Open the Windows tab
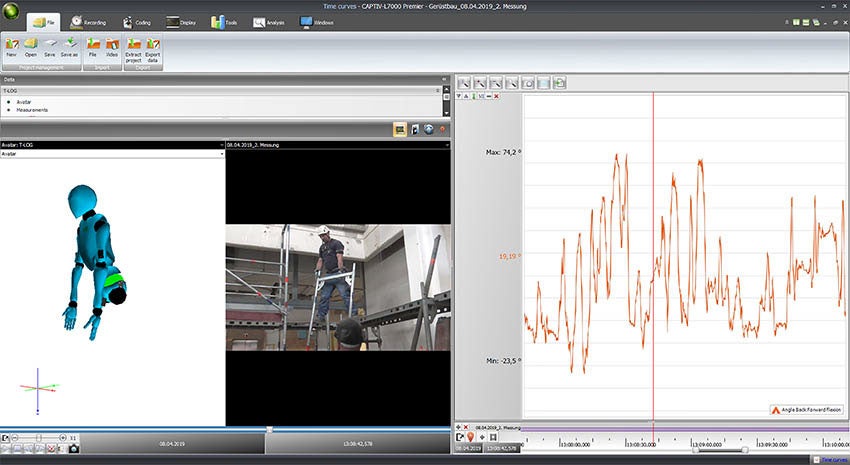This screenshot has width=850, height=465. (317, 22)
